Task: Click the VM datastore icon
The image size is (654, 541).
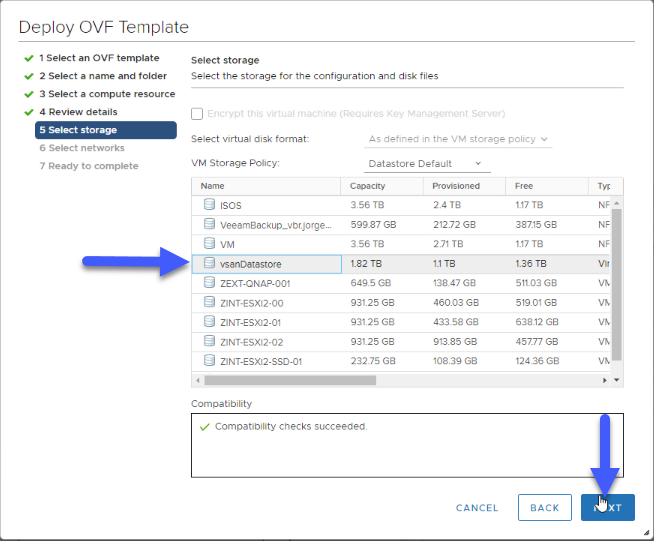Action: [x=209, y=243]
